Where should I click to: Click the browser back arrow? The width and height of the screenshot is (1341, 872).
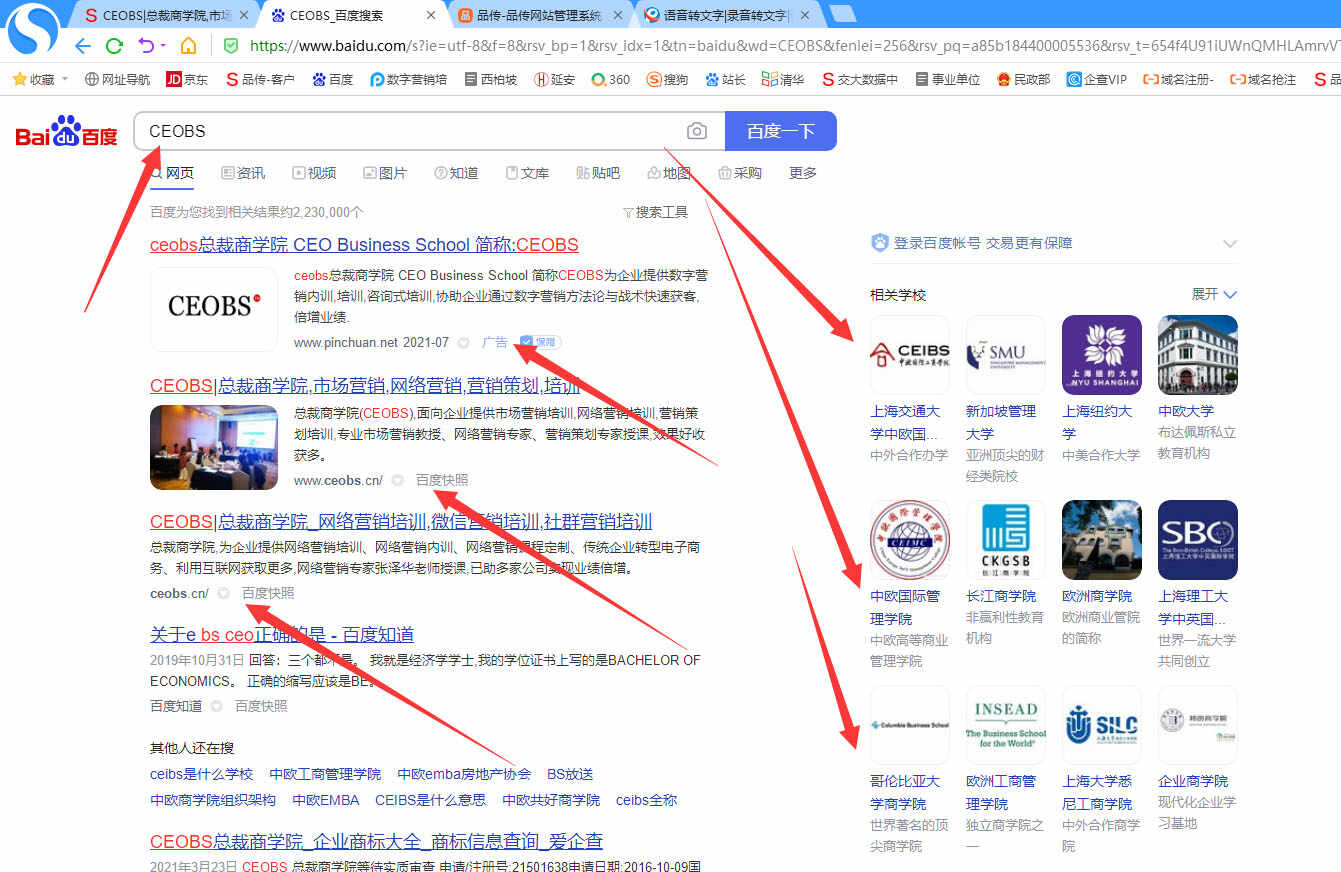tap(83, 46)
